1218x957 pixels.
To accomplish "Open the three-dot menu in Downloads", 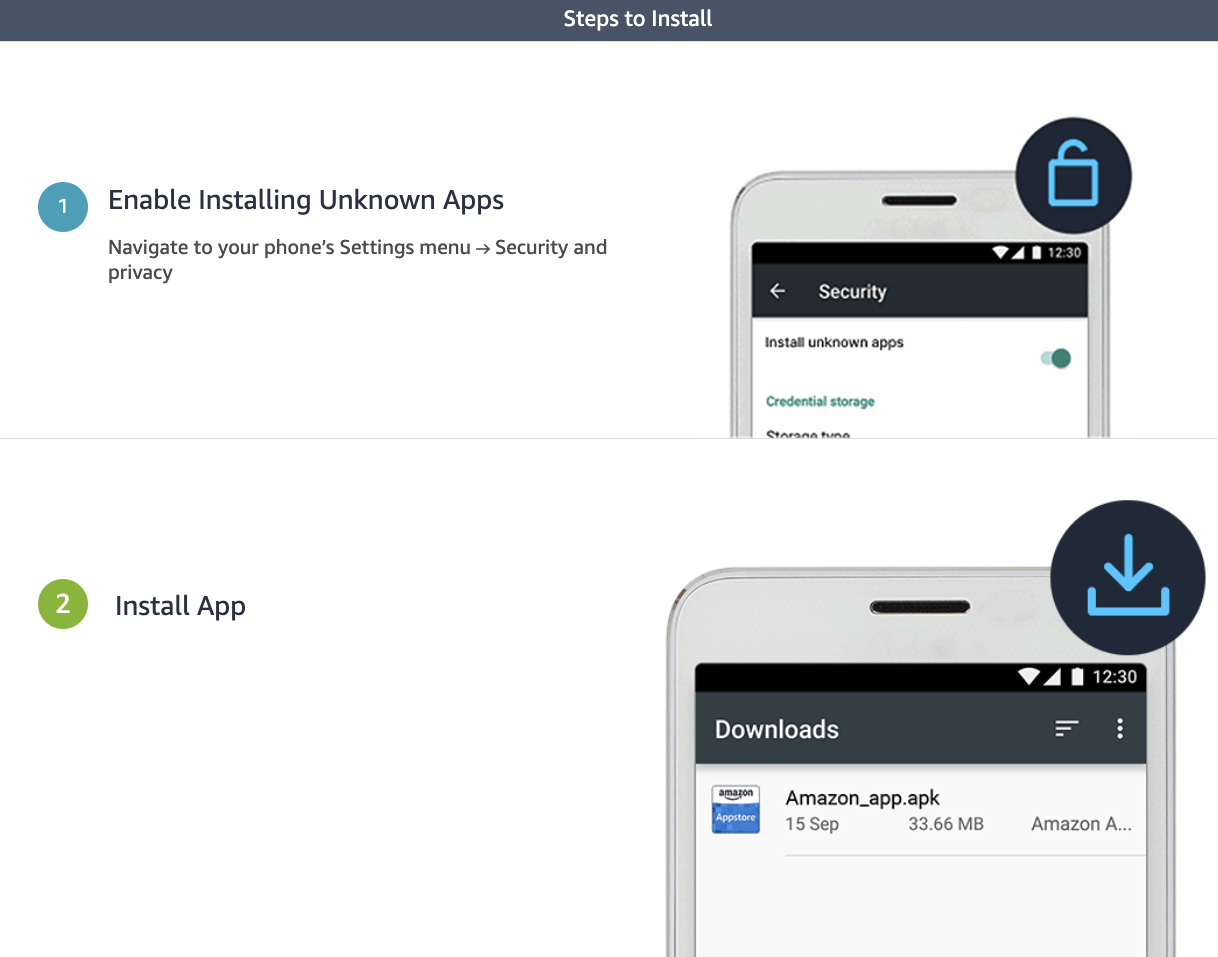I will click(x=1120, y=728).
